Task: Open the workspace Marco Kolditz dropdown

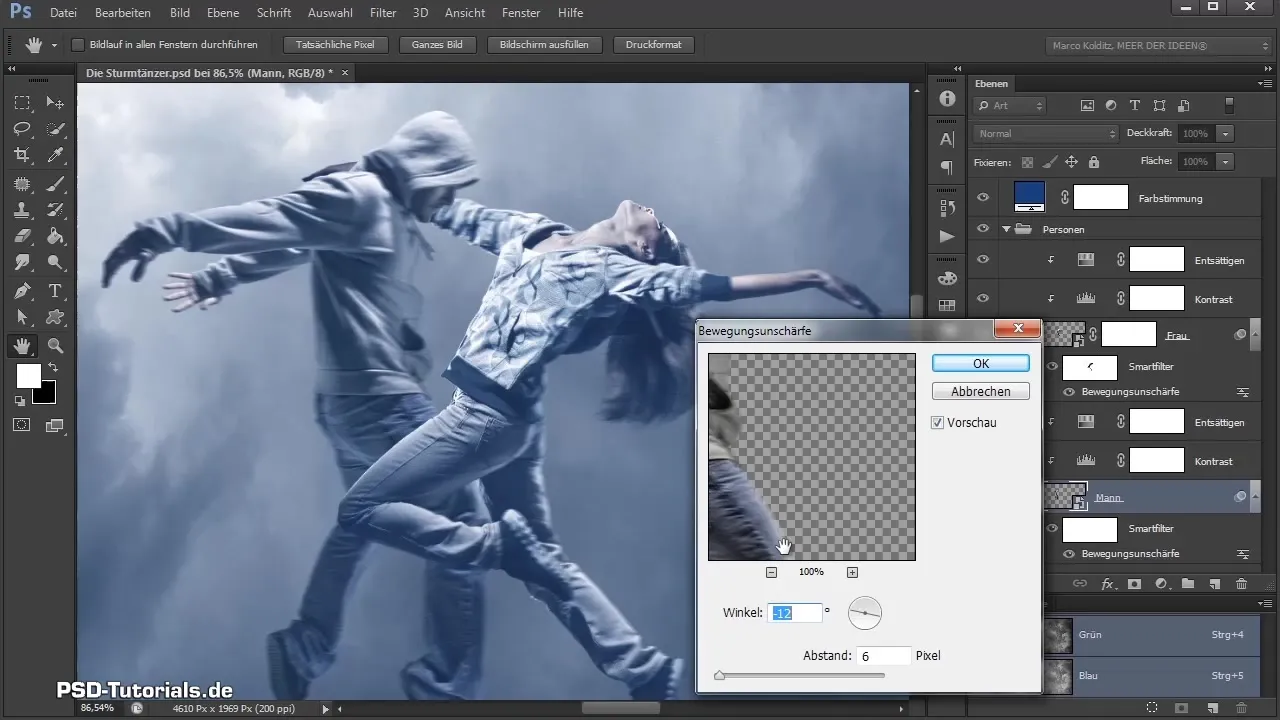Action: [1158, 46]
